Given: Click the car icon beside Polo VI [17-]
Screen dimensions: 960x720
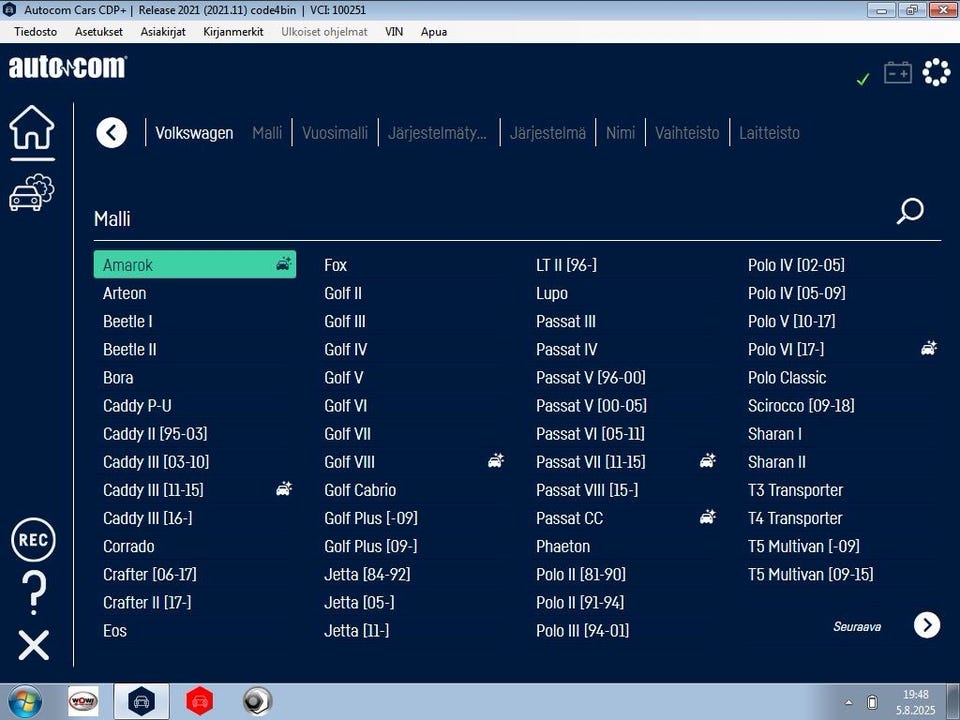Looking at the screenshot, I should tap(929, 348).
